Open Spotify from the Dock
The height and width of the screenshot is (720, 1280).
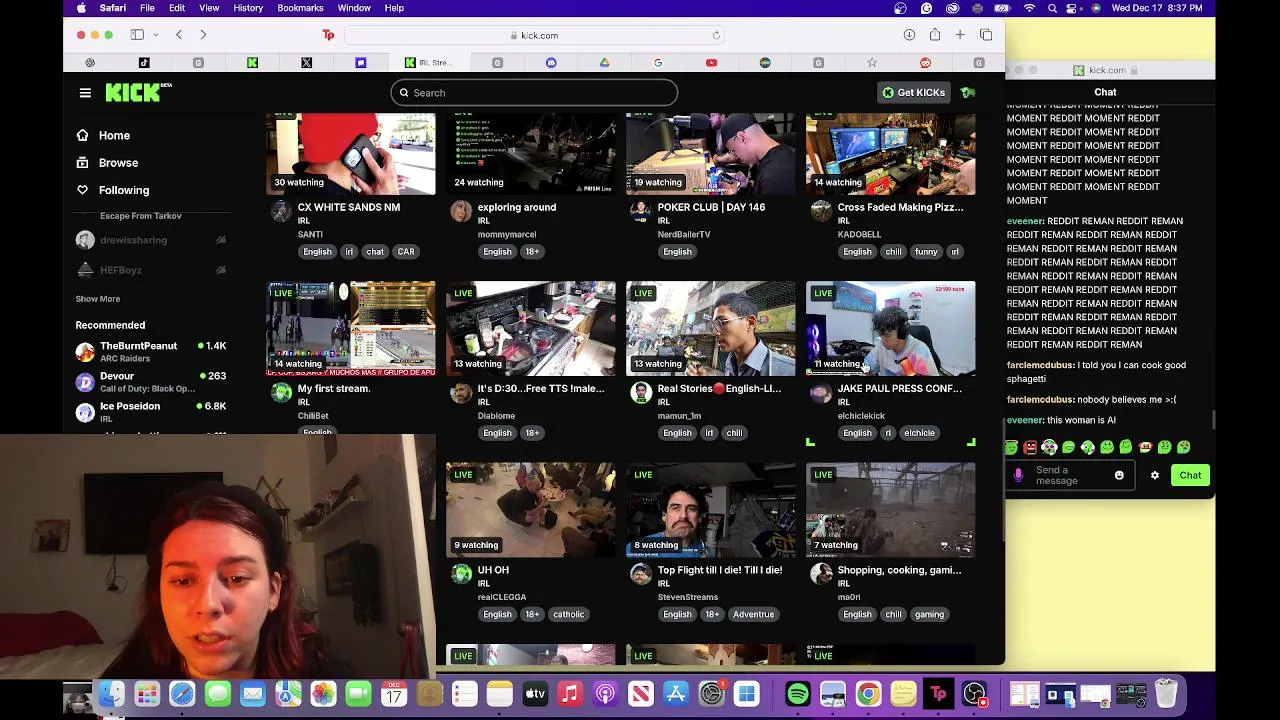(x=798, y=694)
